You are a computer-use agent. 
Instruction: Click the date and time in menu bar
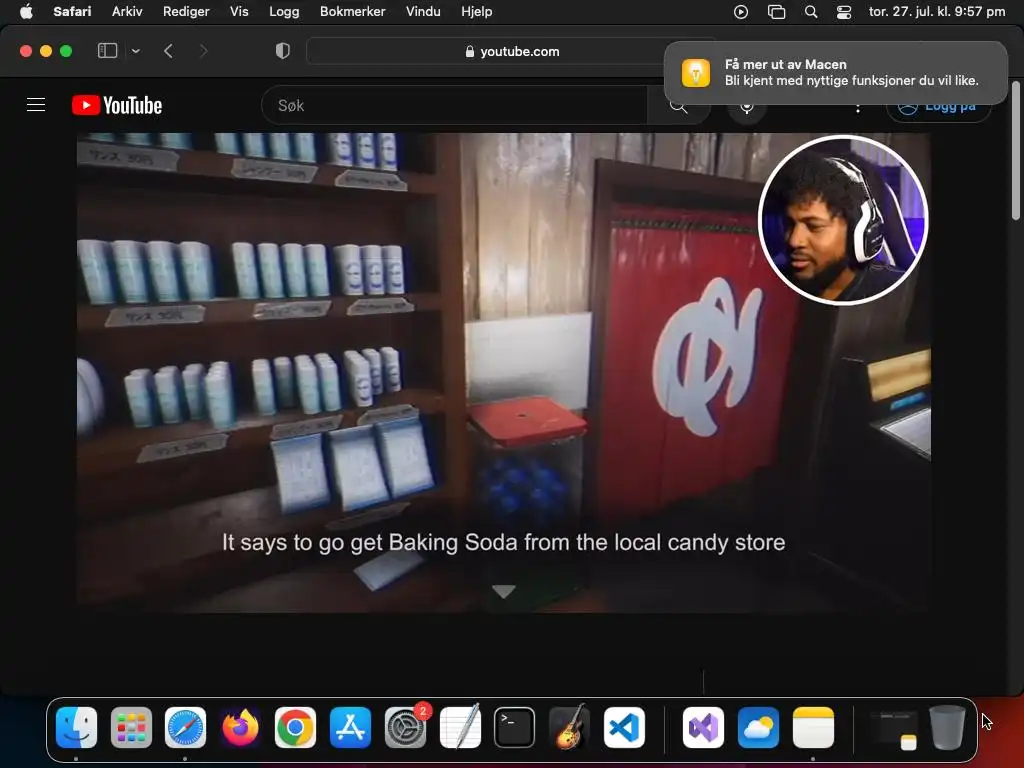936,12
